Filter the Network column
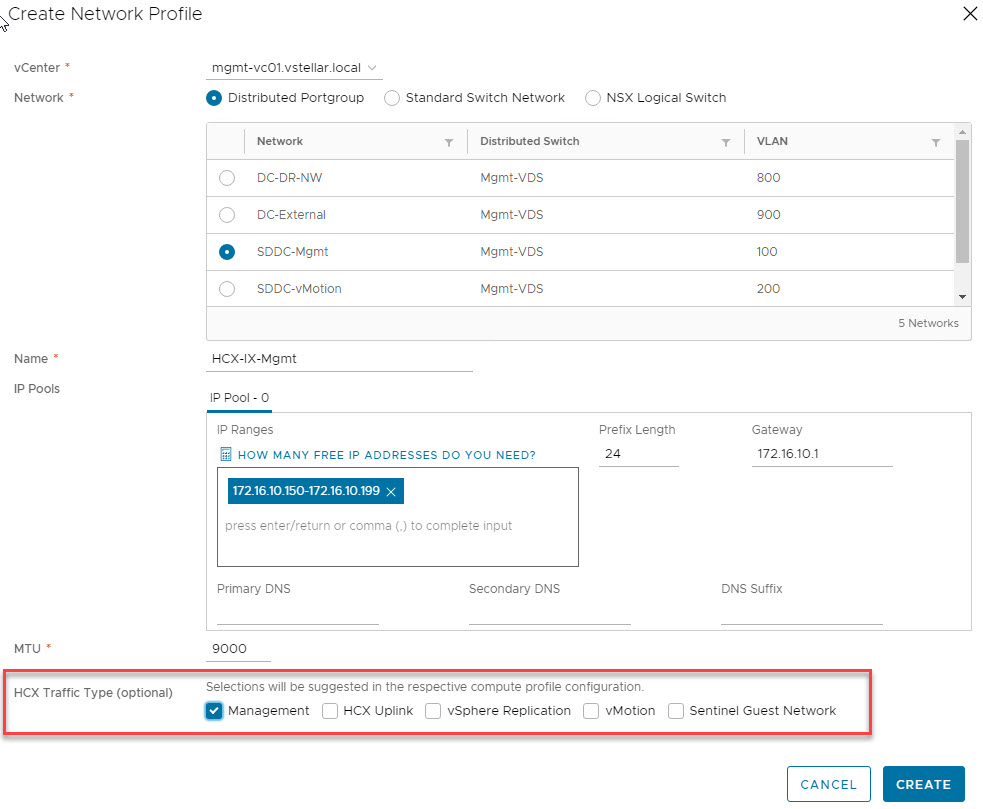 coord(449,143)
